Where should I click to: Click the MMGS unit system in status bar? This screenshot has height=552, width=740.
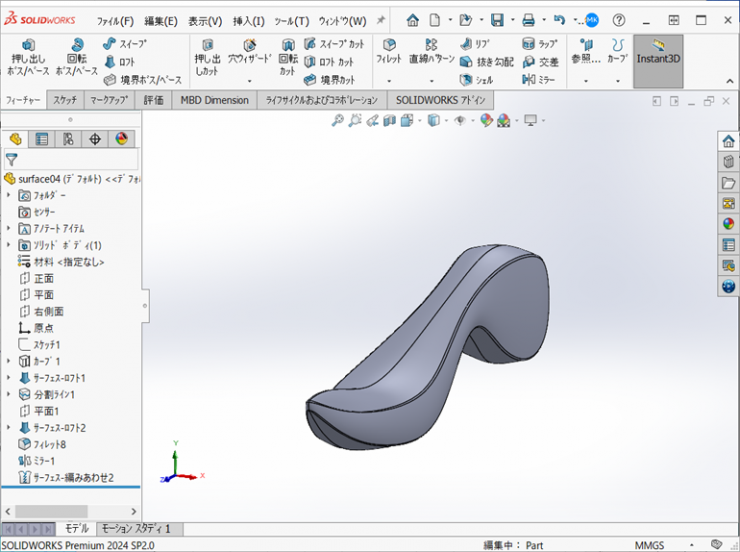648,545
